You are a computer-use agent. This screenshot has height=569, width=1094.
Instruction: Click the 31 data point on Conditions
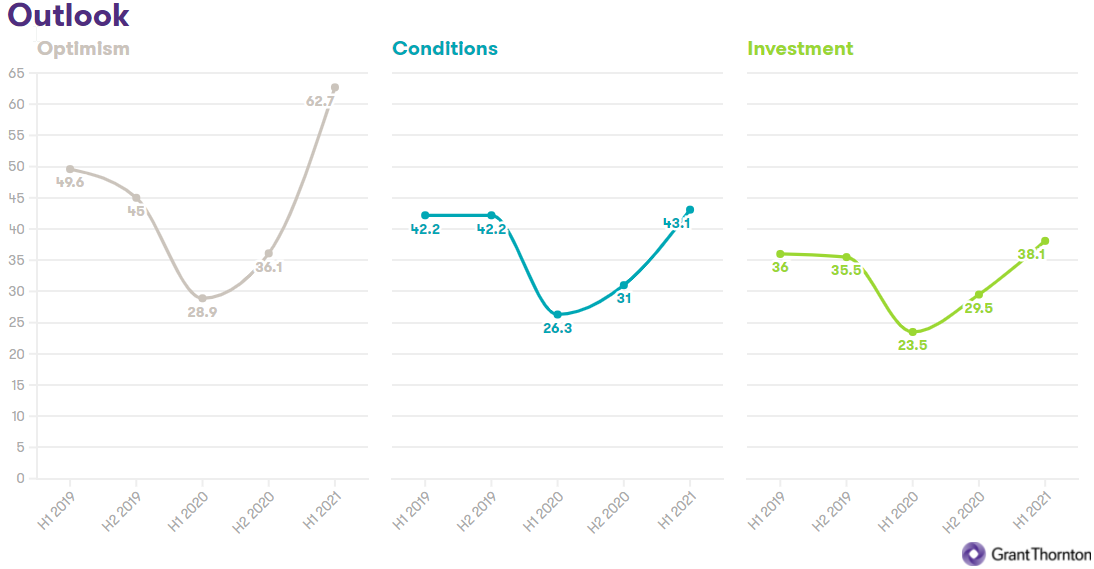624,285
